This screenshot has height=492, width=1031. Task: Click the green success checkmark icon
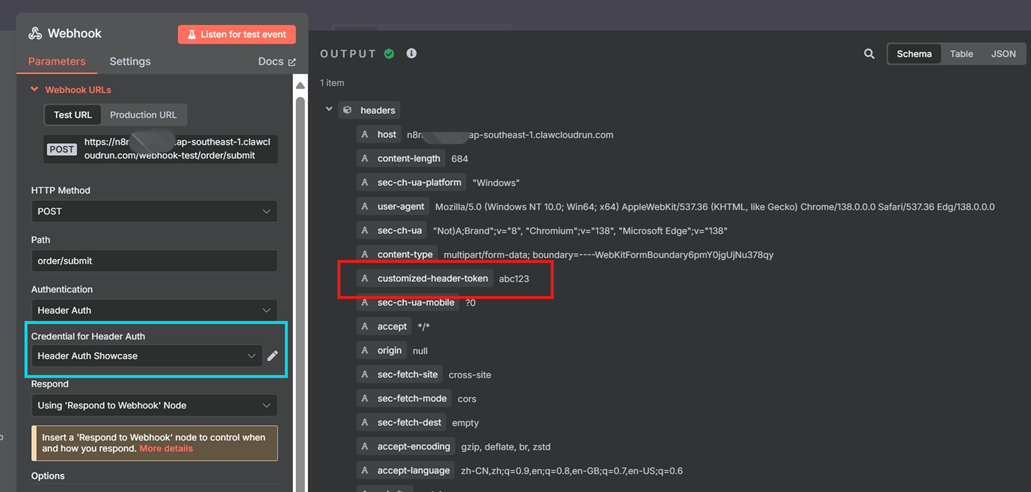[x=389, y=54]
